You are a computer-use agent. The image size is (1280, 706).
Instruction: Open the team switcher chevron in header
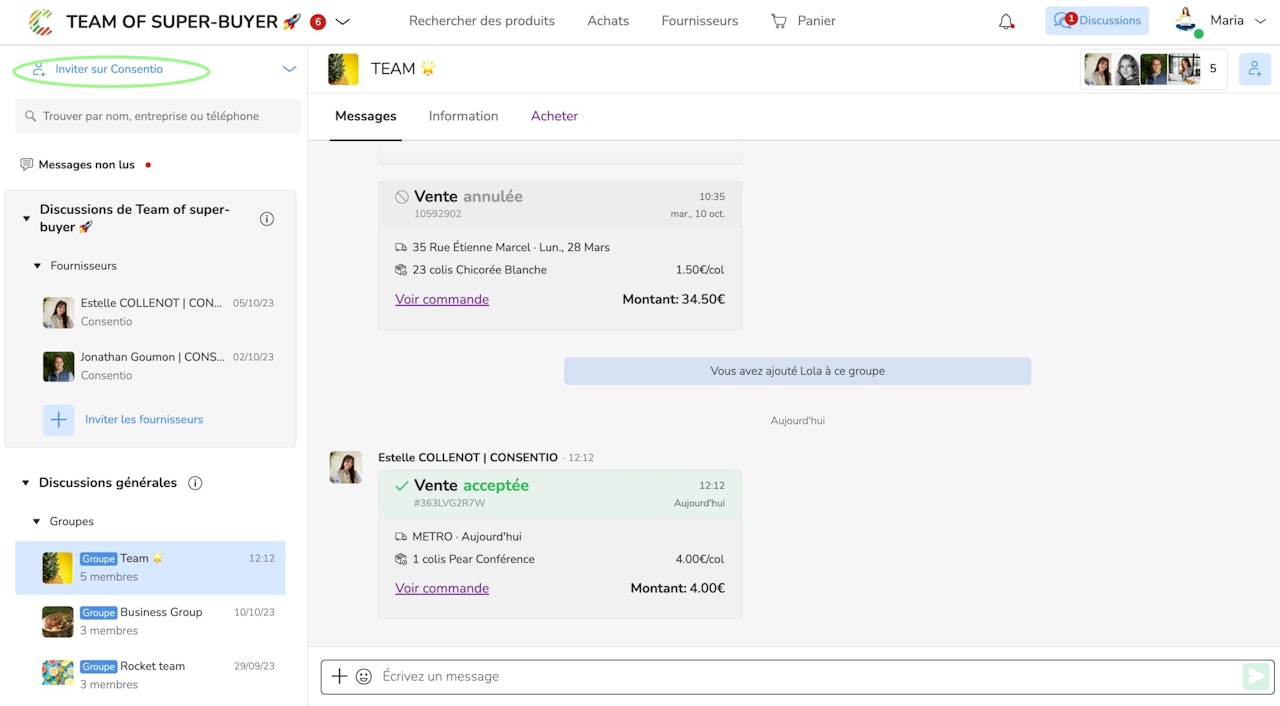pos(342,21)
